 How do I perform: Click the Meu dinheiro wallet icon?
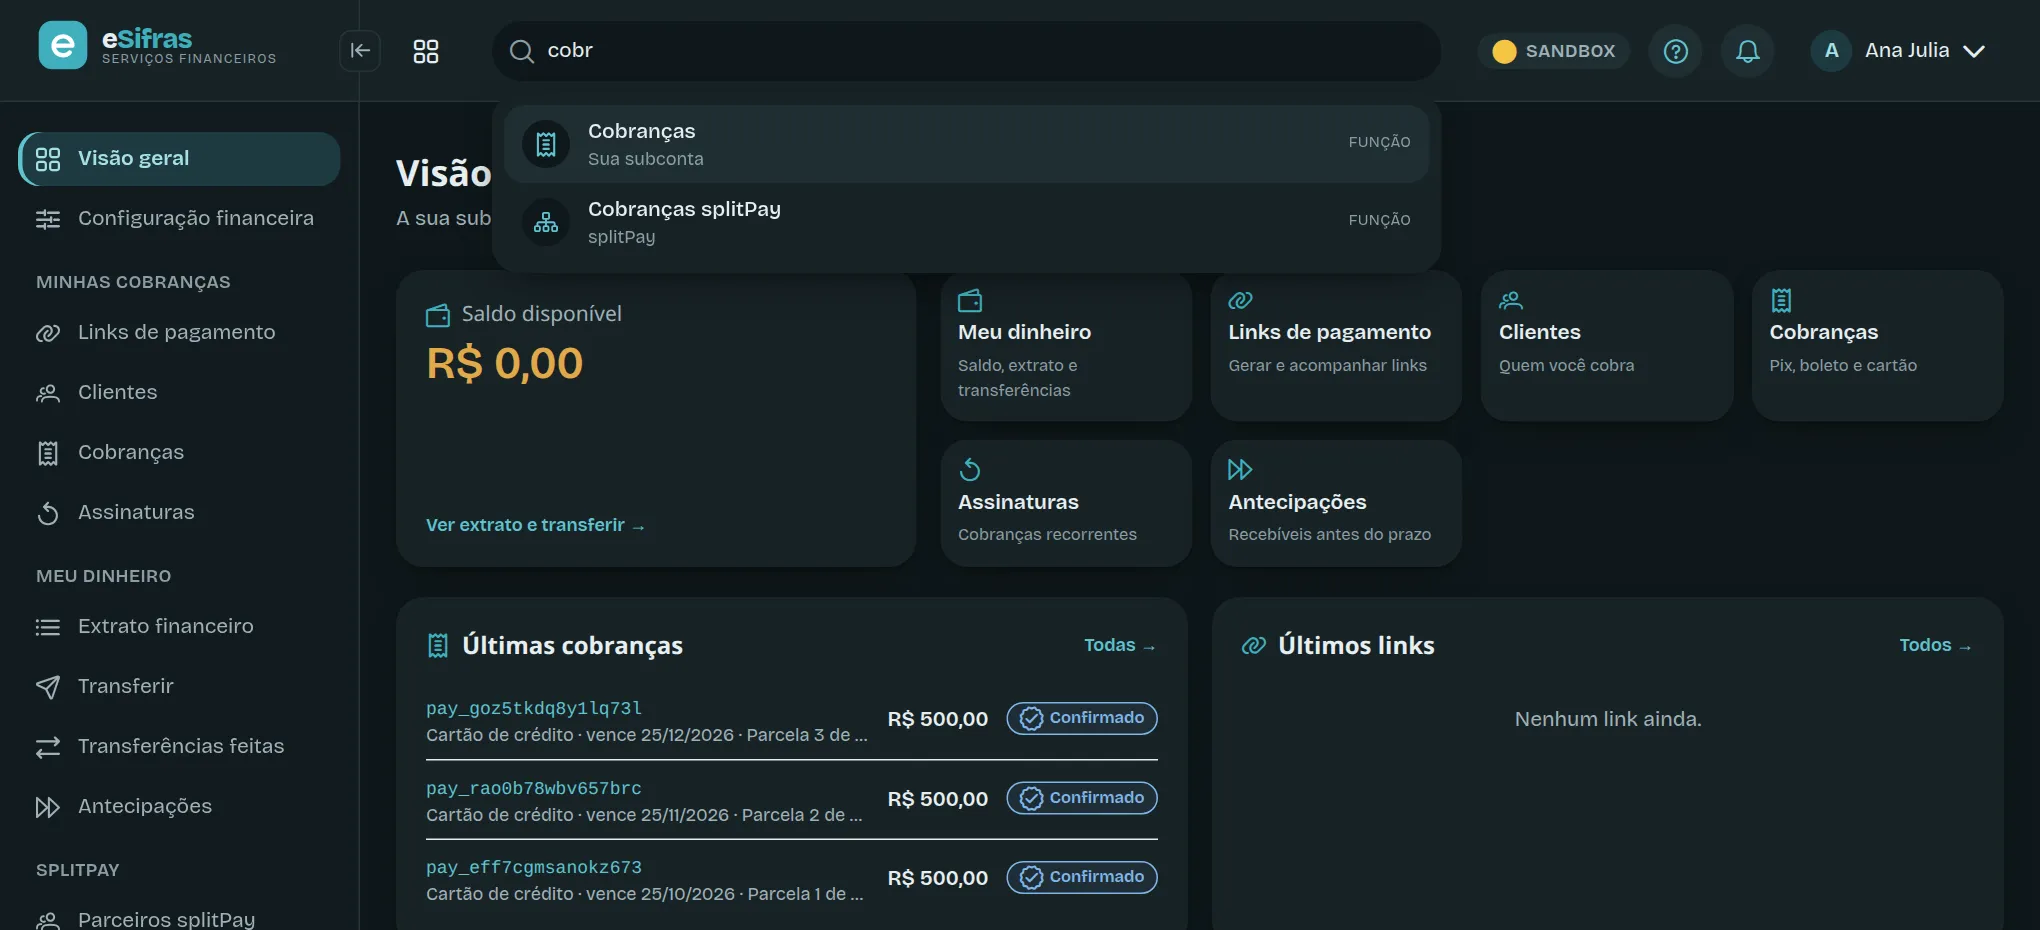[970, 300]
